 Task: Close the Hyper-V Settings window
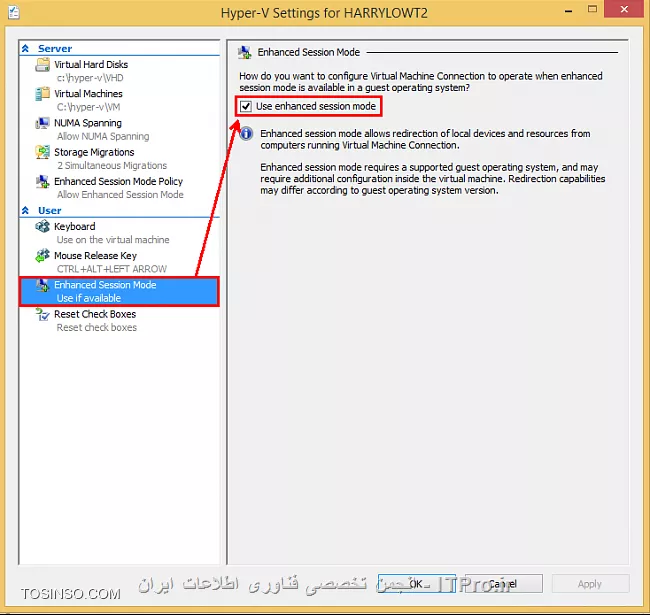[x=624, y=9]
